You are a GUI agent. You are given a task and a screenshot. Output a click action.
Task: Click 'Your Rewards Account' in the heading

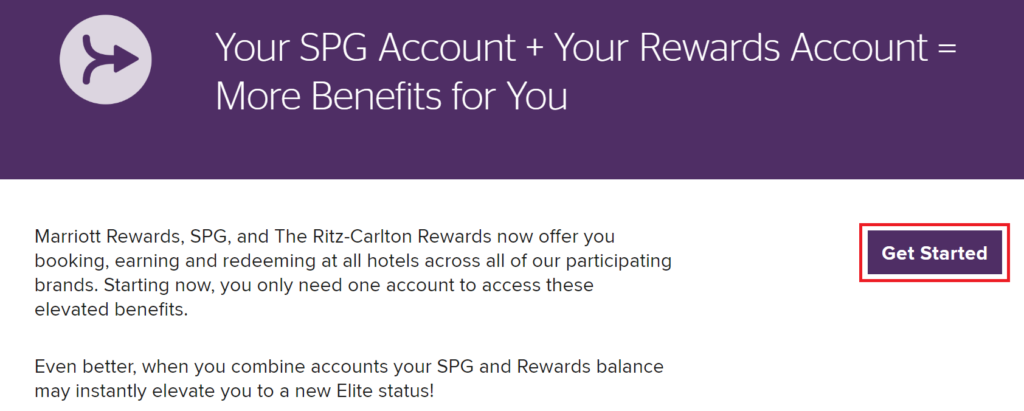tap(741, 48)
